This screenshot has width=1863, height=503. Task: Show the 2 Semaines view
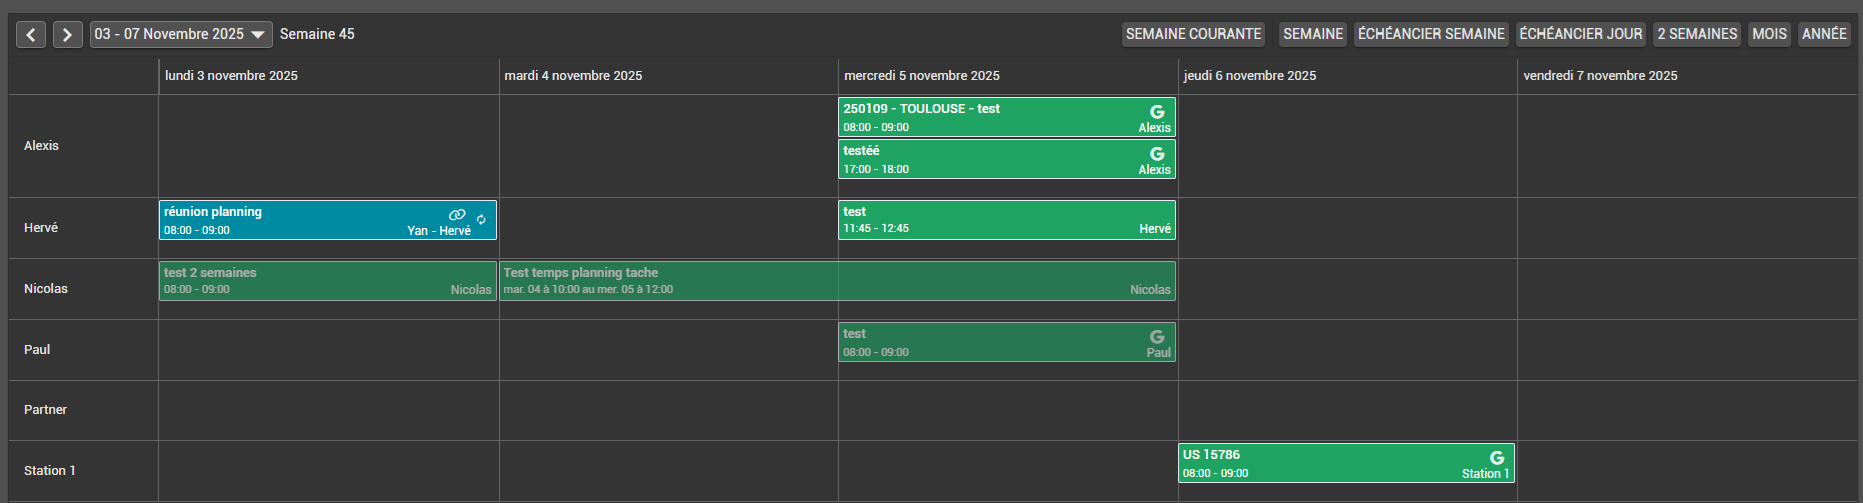click(x=1696, y=34)
